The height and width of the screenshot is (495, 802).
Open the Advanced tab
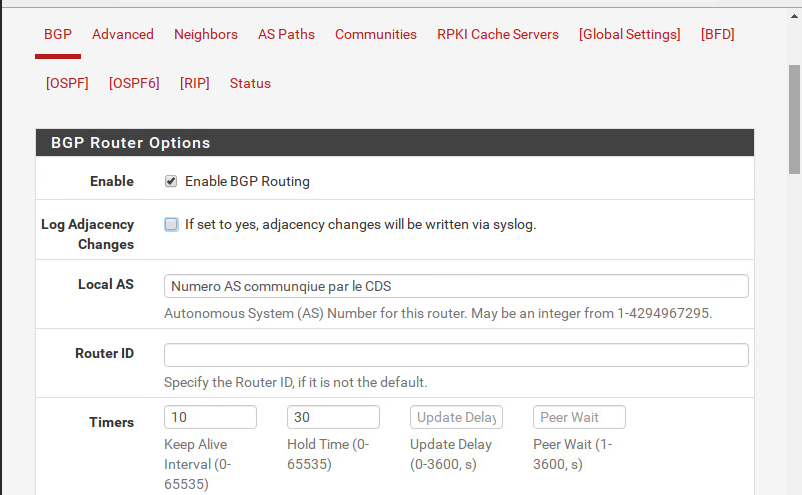pos(123,34)
